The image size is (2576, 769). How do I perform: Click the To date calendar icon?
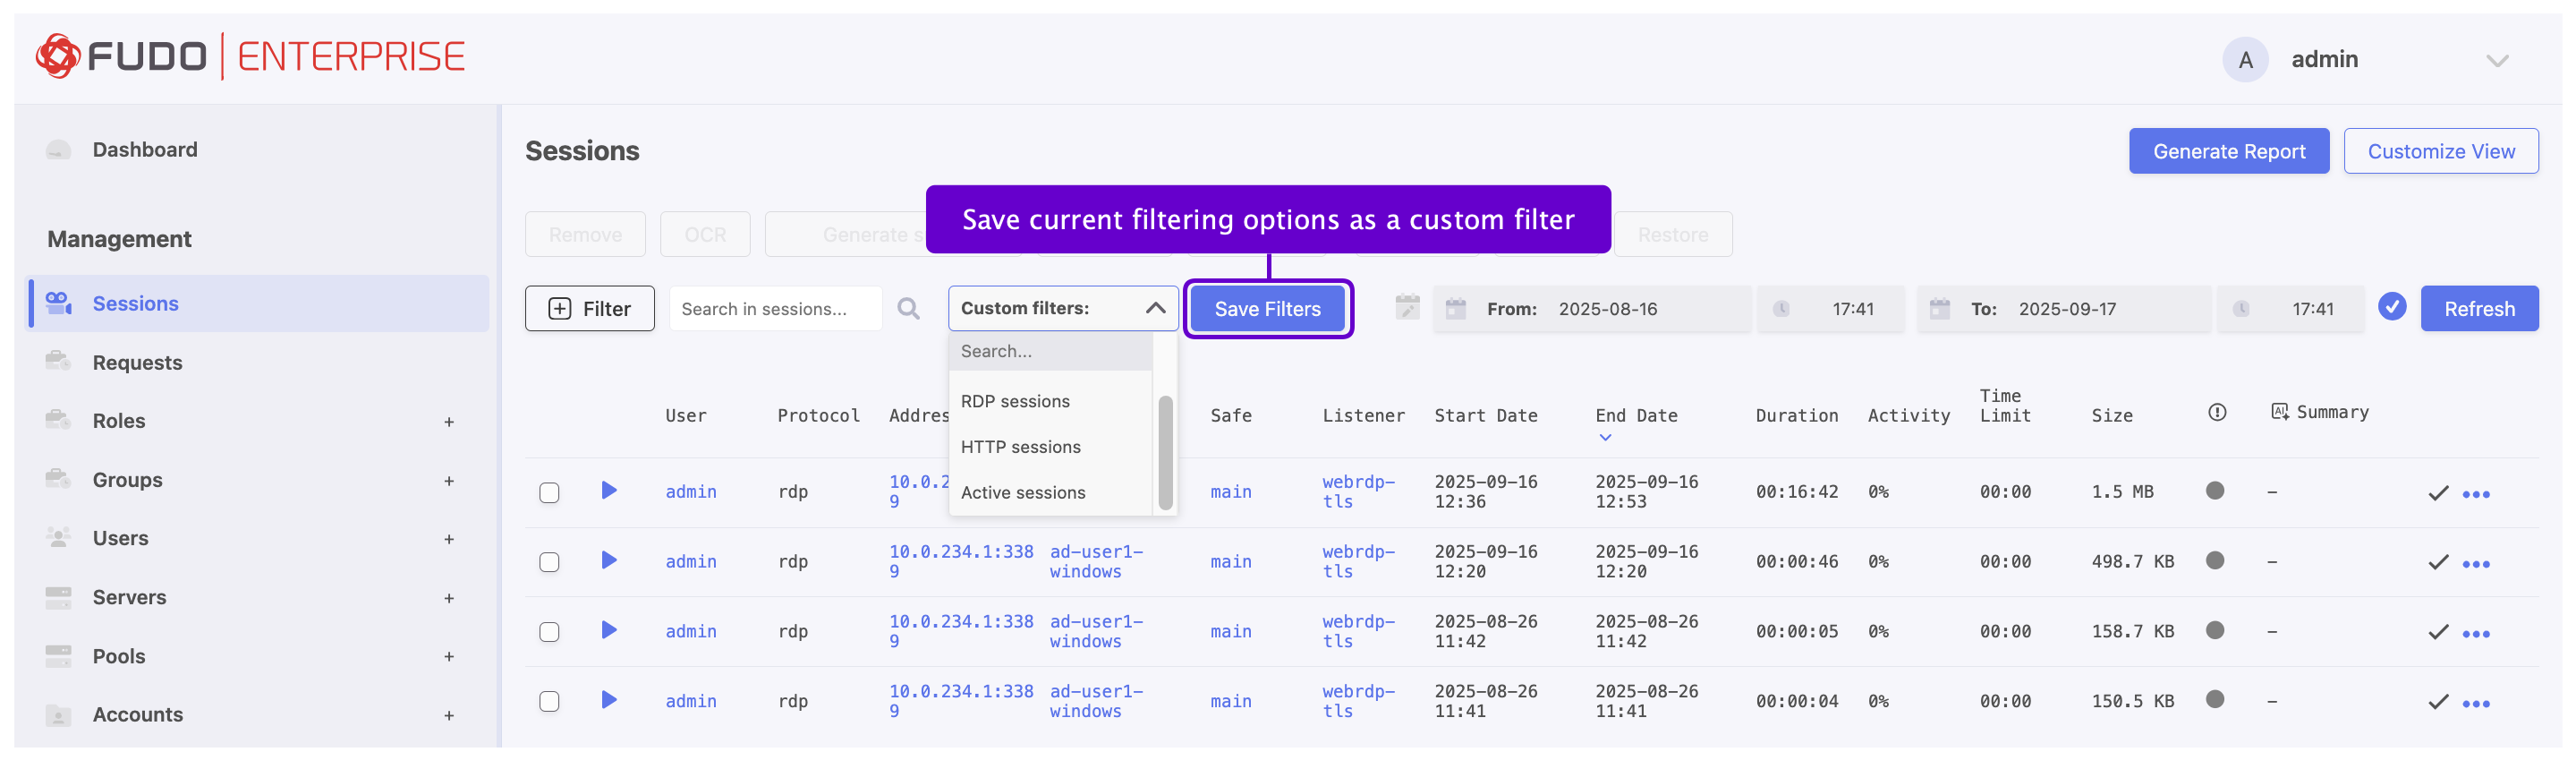pyautogui.click(x=1939, y=309)
